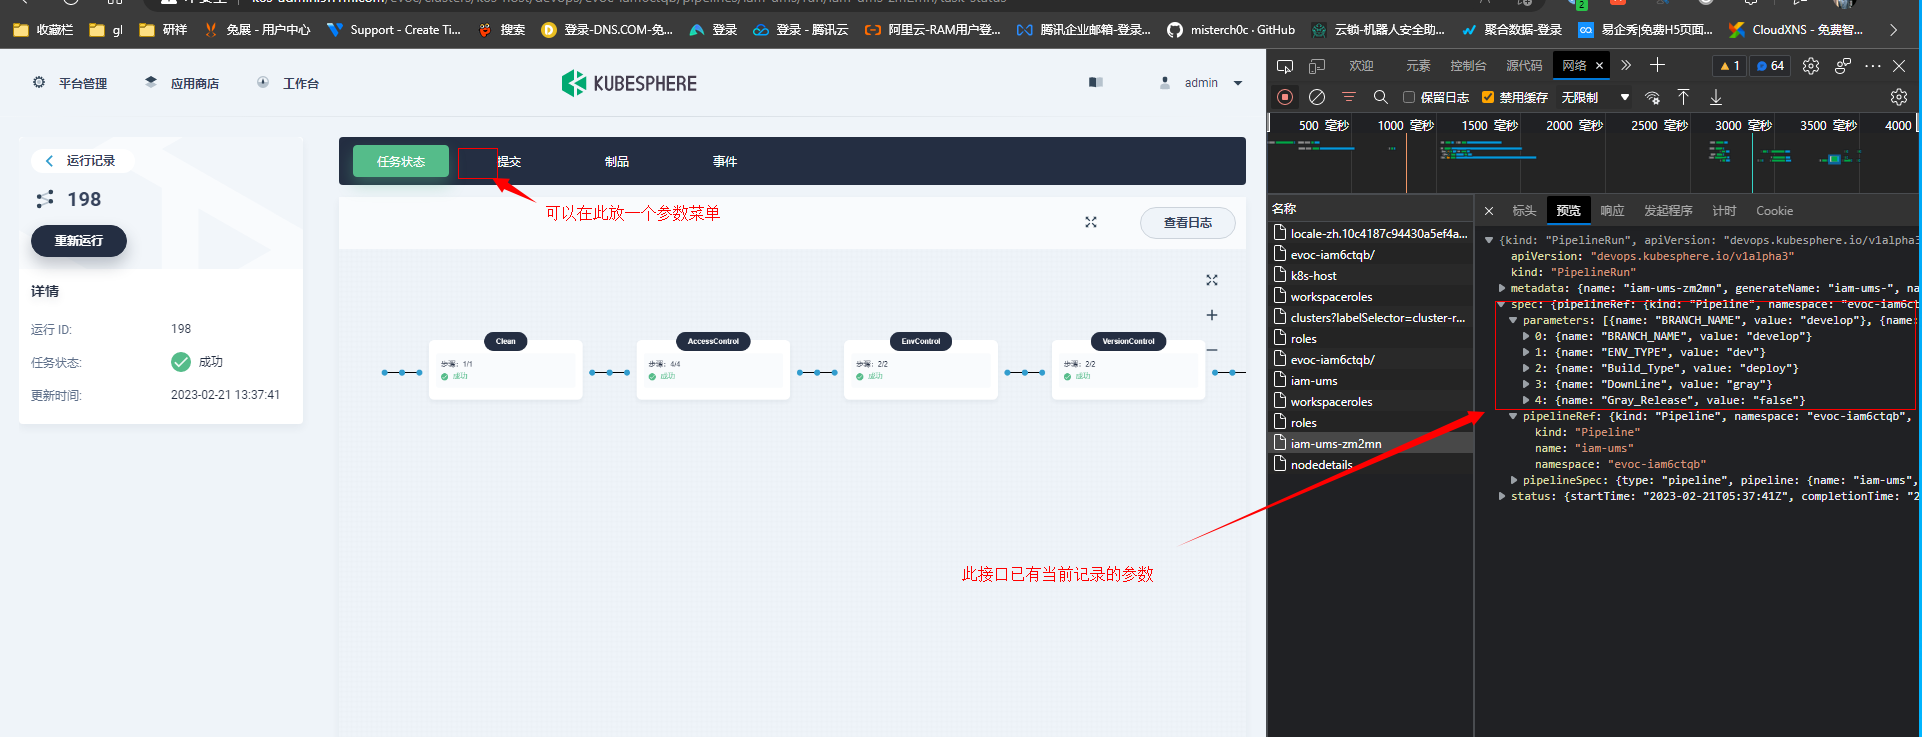This screenshot has height=737, width=1922.
Task: Click export HAR download arrow icon
Action: tap(1716, 97)
